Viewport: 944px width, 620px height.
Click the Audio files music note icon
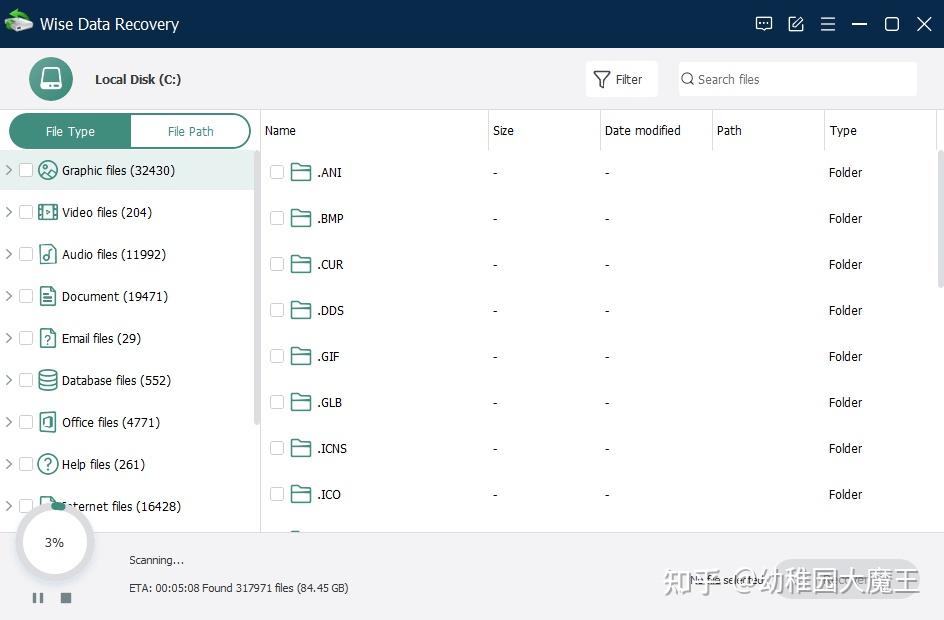point(48,254)
